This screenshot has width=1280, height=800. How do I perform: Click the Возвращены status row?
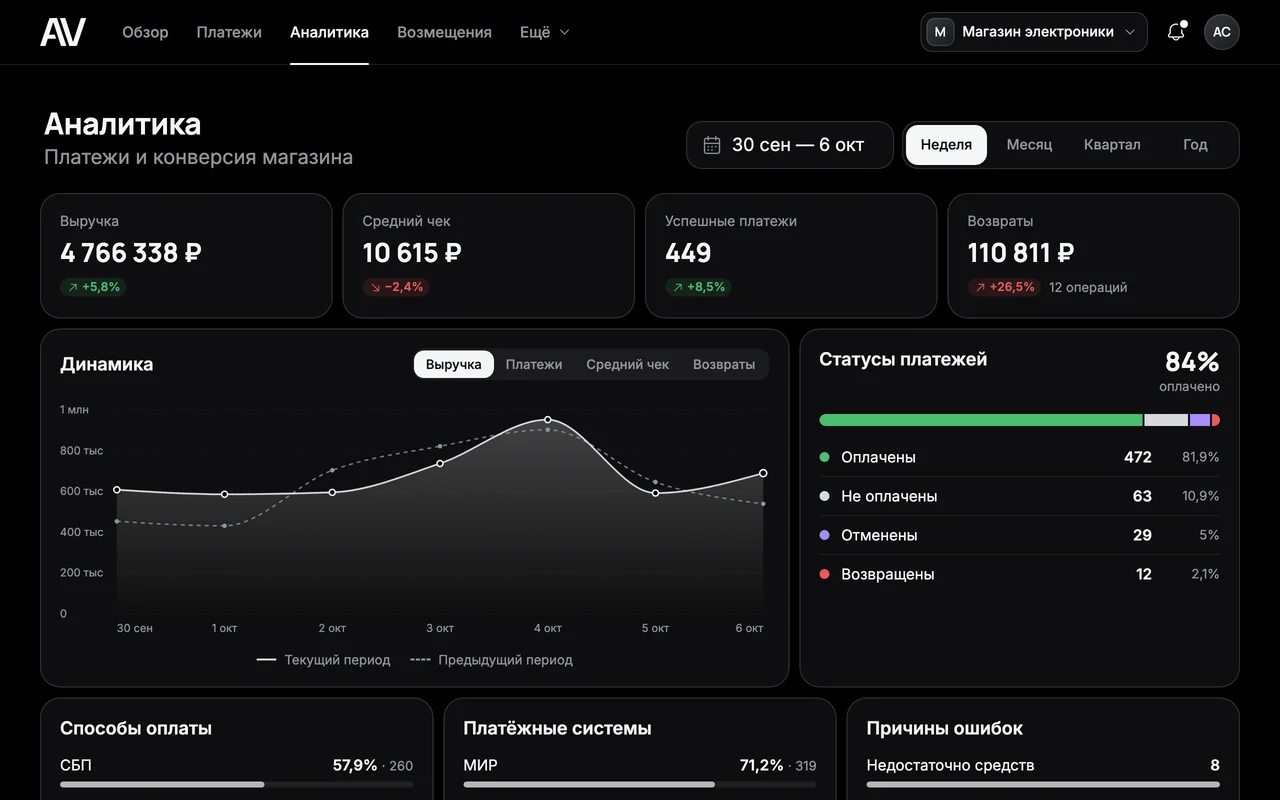(1019, 574)
